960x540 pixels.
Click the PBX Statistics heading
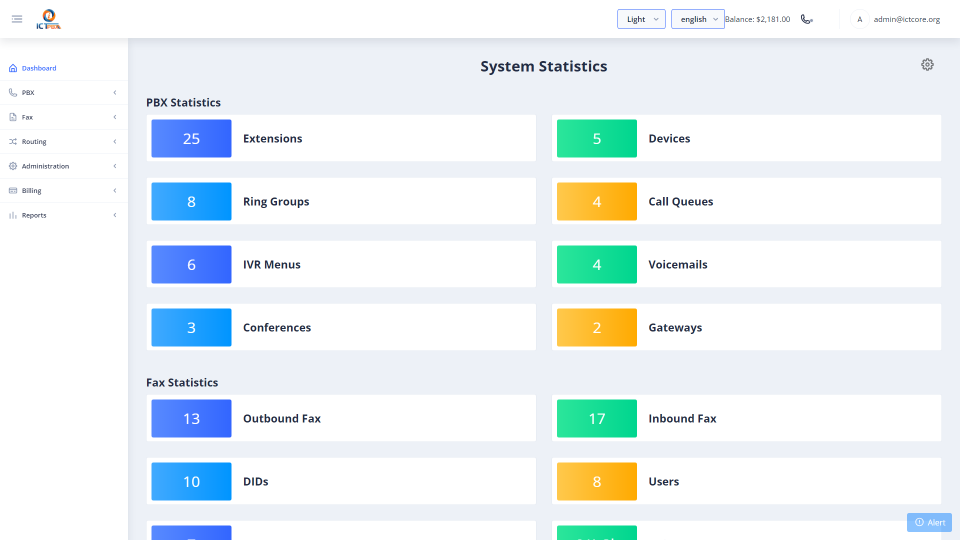(x=183, y=102)
